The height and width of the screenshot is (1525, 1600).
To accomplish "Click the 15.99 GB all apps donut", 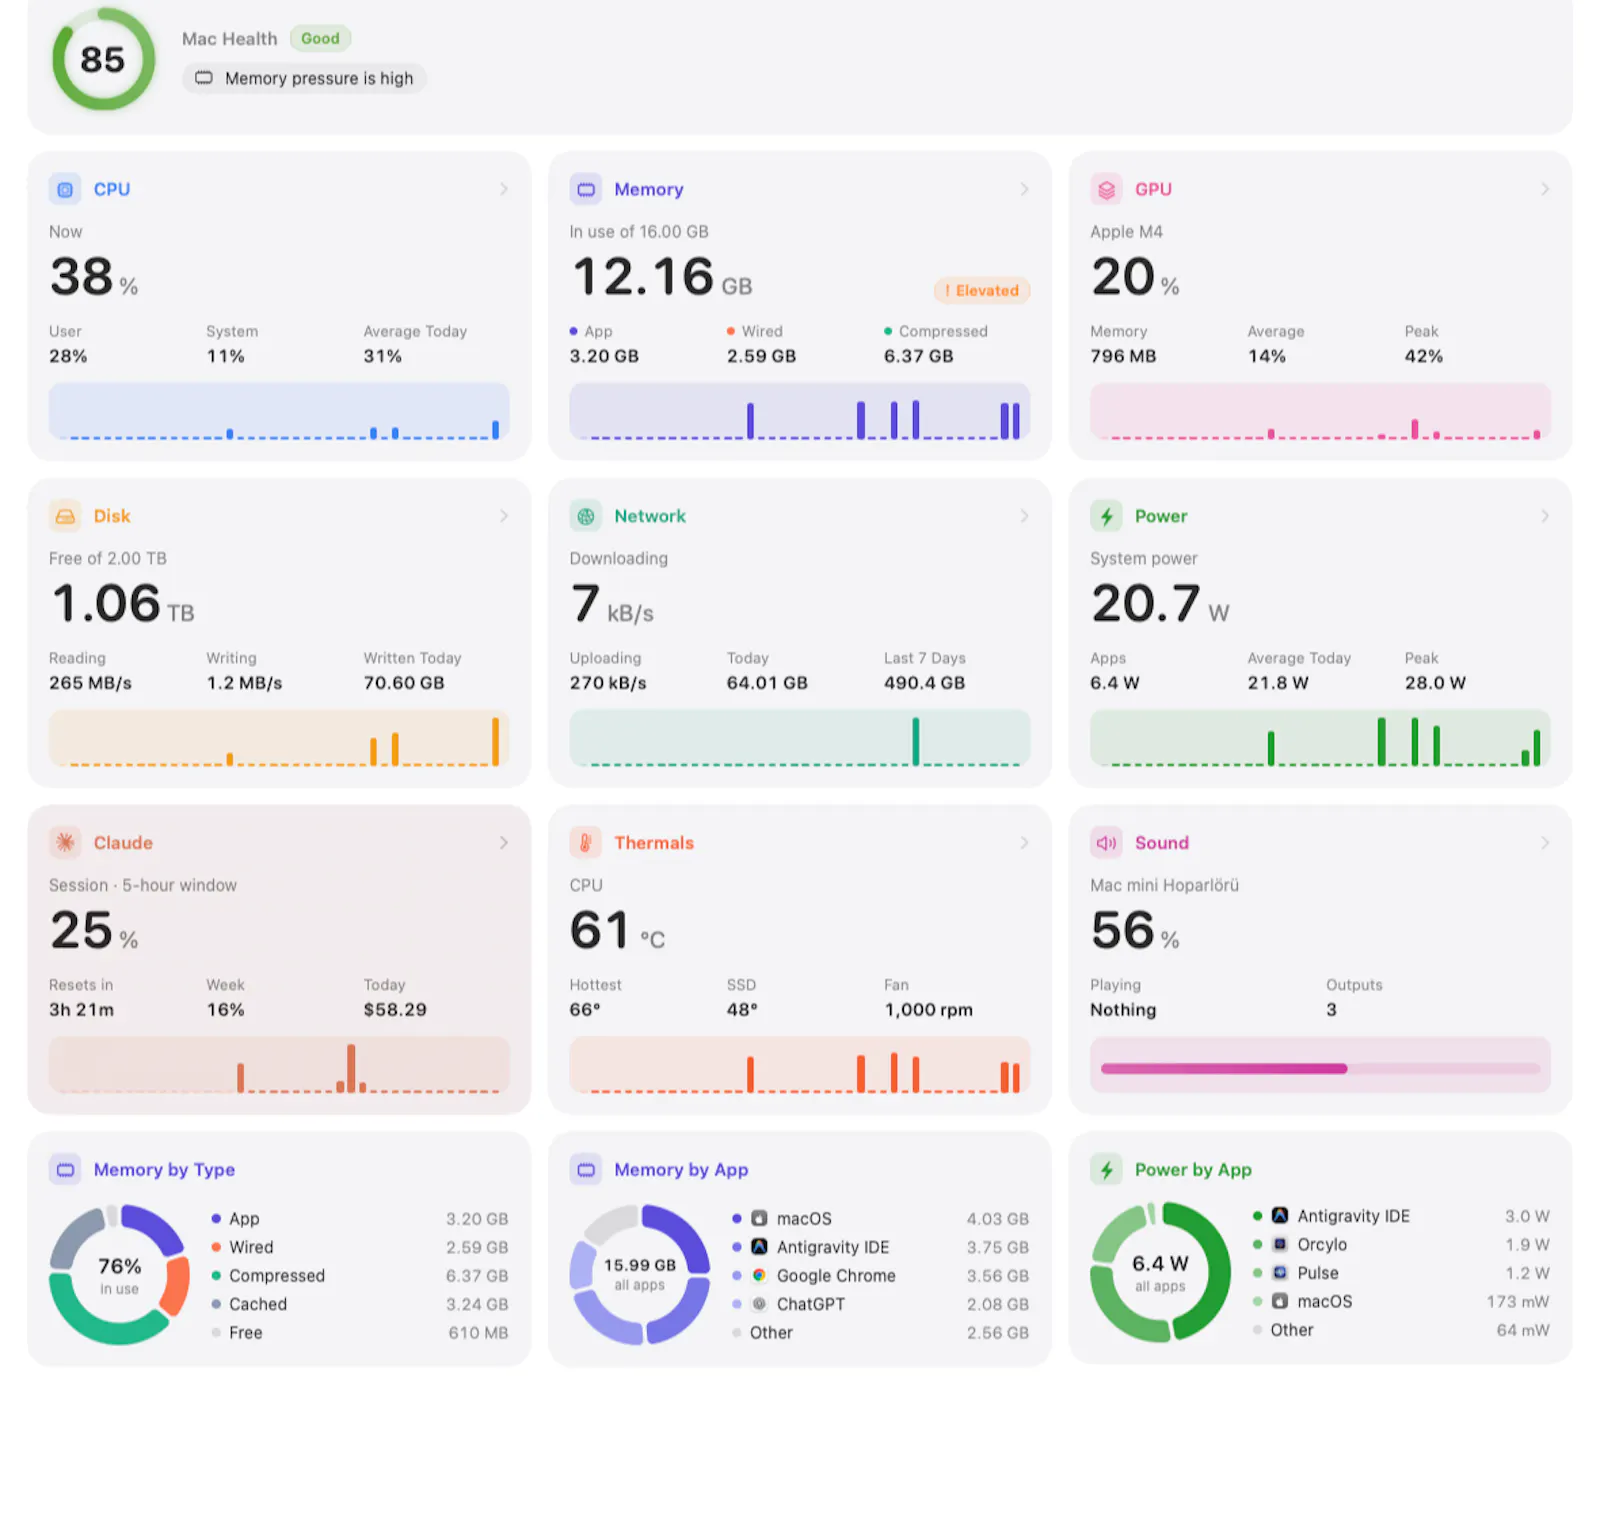I will click(x=640, y=1275).
